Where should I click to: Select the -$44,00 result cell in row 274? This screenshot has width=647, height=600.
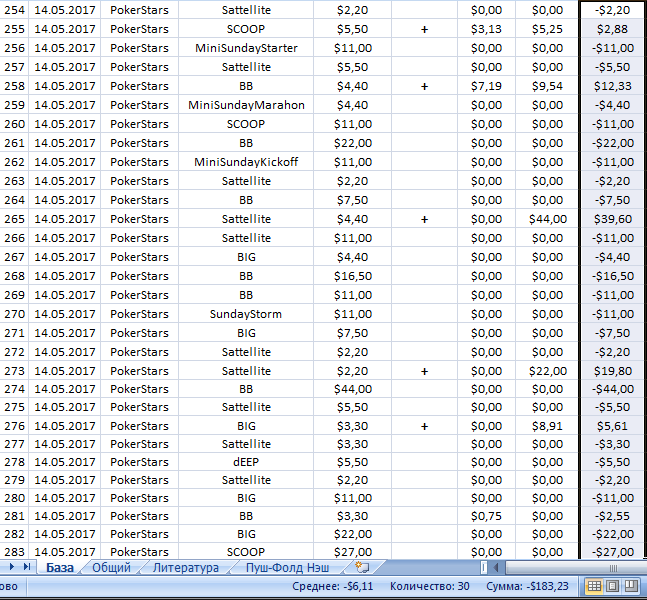tap(612, 389)
